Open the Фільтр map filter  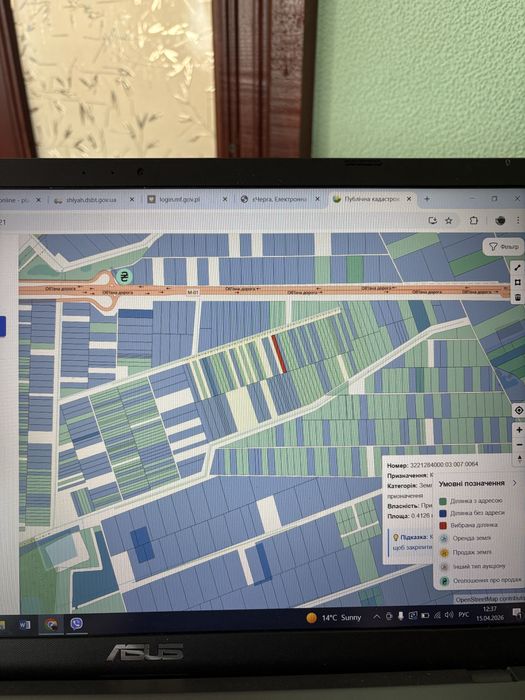pyautogui.click(x=504, y=246)
